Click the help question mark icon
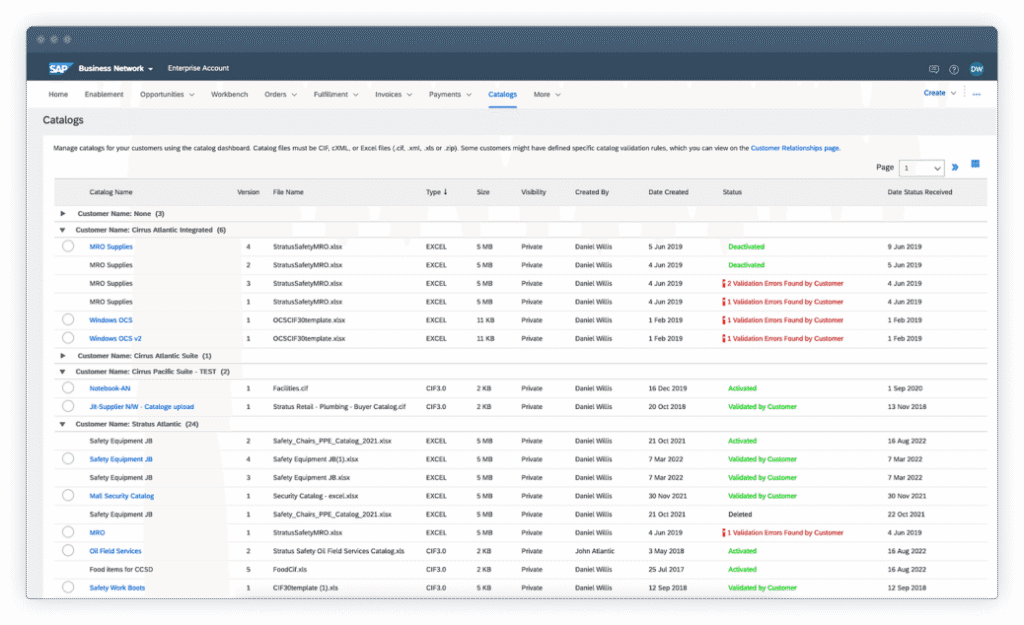The image size is (1024, 625). (x=954, y=69)
